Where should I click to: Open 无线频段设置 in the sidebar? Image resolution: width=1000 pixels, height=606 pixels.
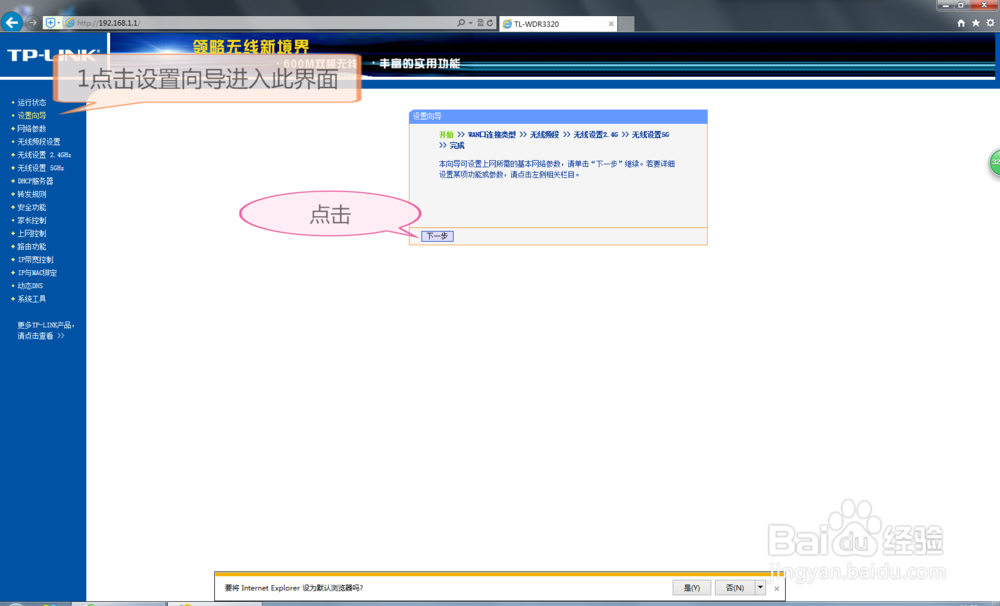pyautogui.click(x=38, y=142)
